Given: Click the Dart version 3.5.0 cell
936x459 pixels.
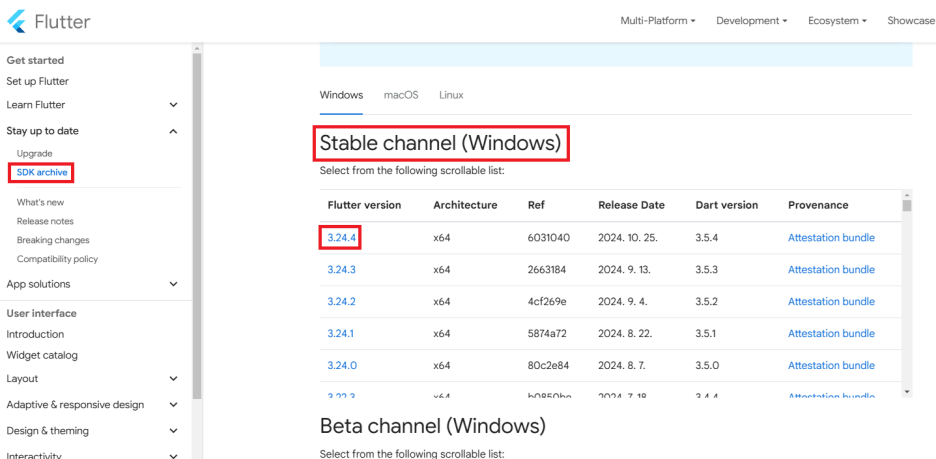Looking at the screenshot, I should click(707, 365).
